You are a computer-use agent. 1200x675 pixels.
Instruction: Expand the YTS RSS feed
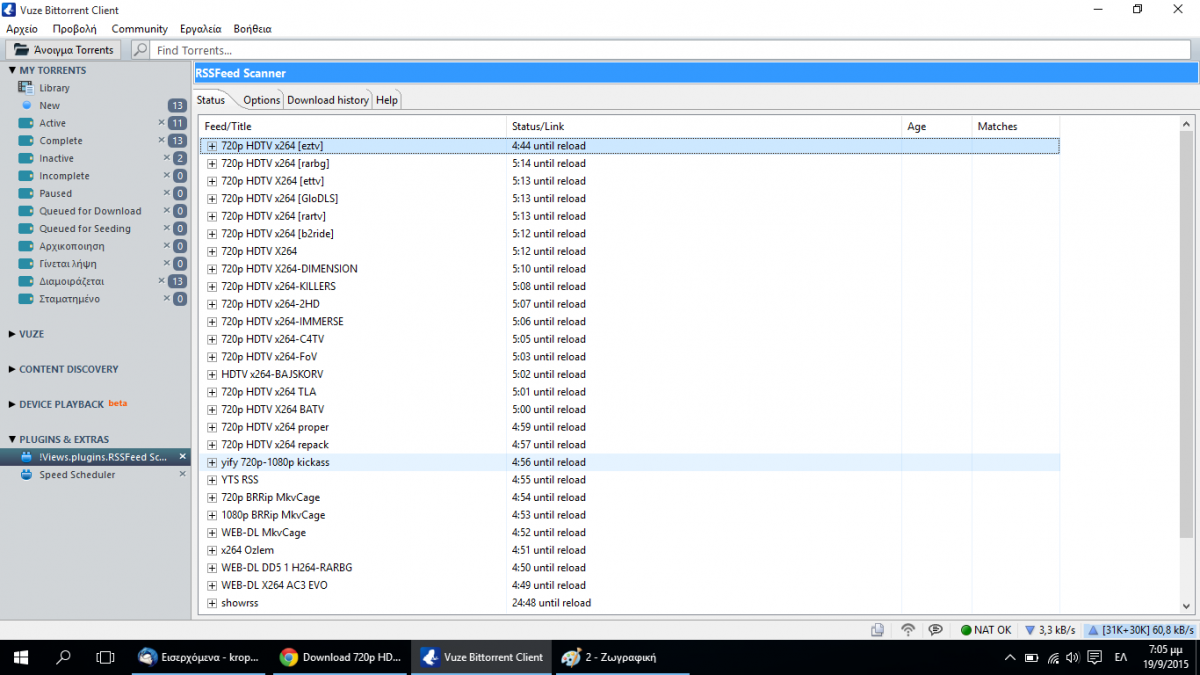coord(212,480)
